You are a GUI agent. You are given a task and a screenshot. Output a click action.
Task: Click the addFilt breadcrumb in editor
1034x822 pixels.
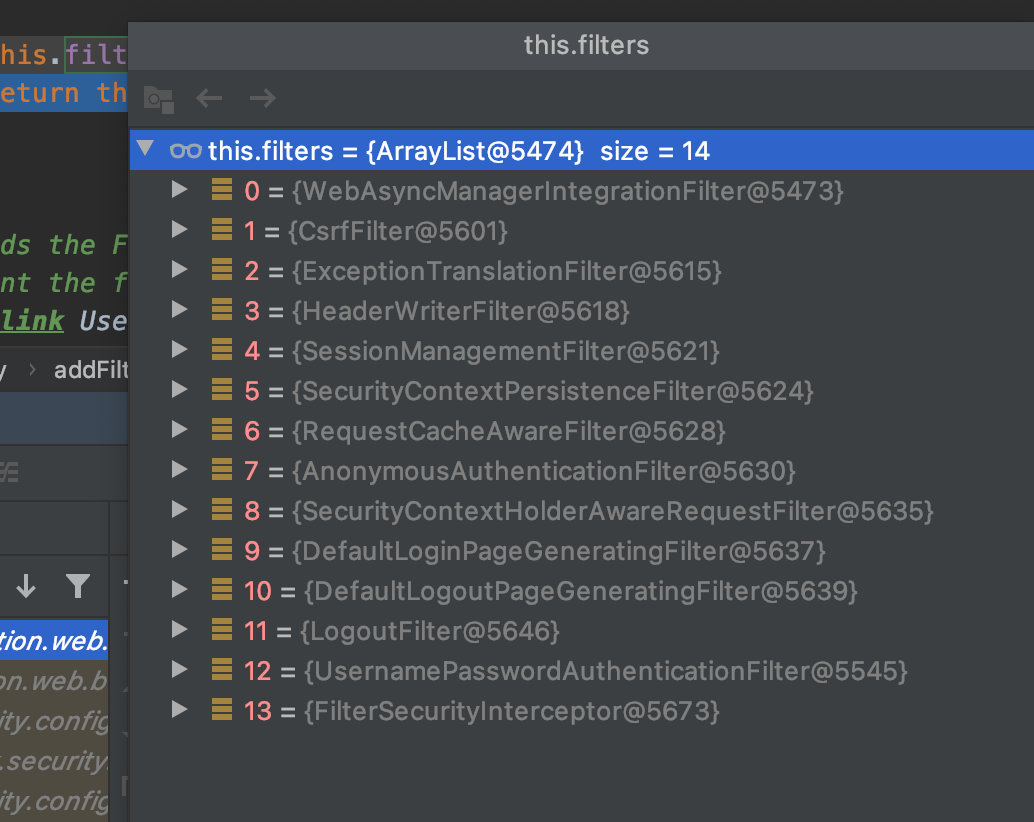point(90,370)
